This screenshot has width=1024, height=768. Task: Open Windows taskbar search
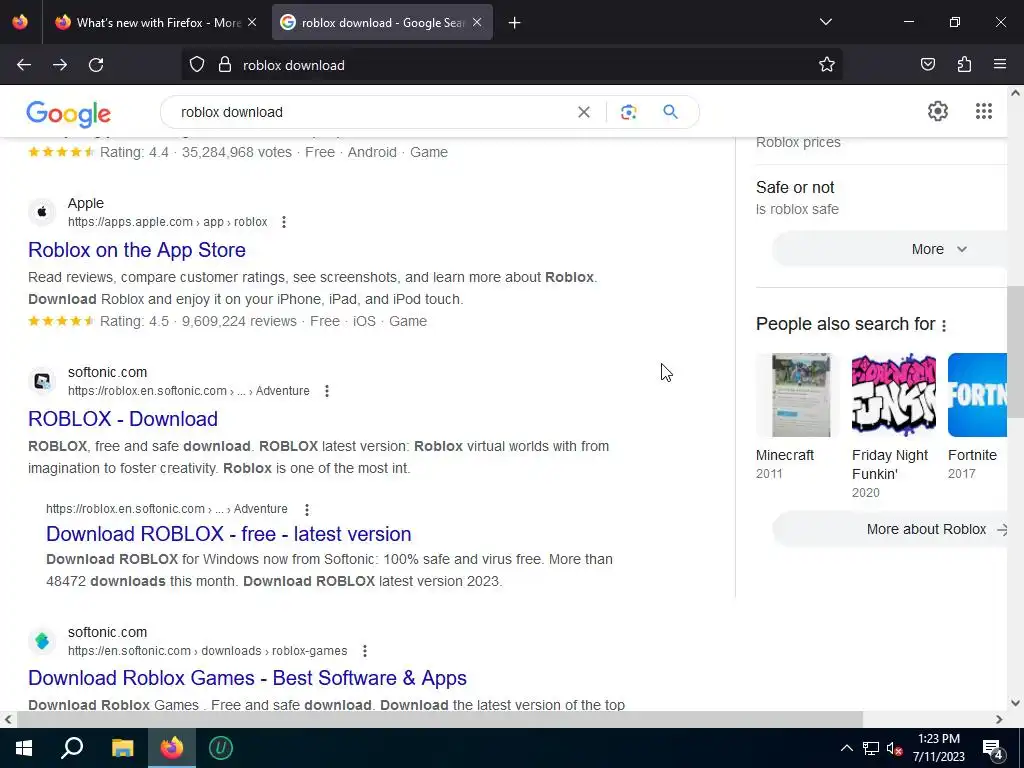pos(72,748)
